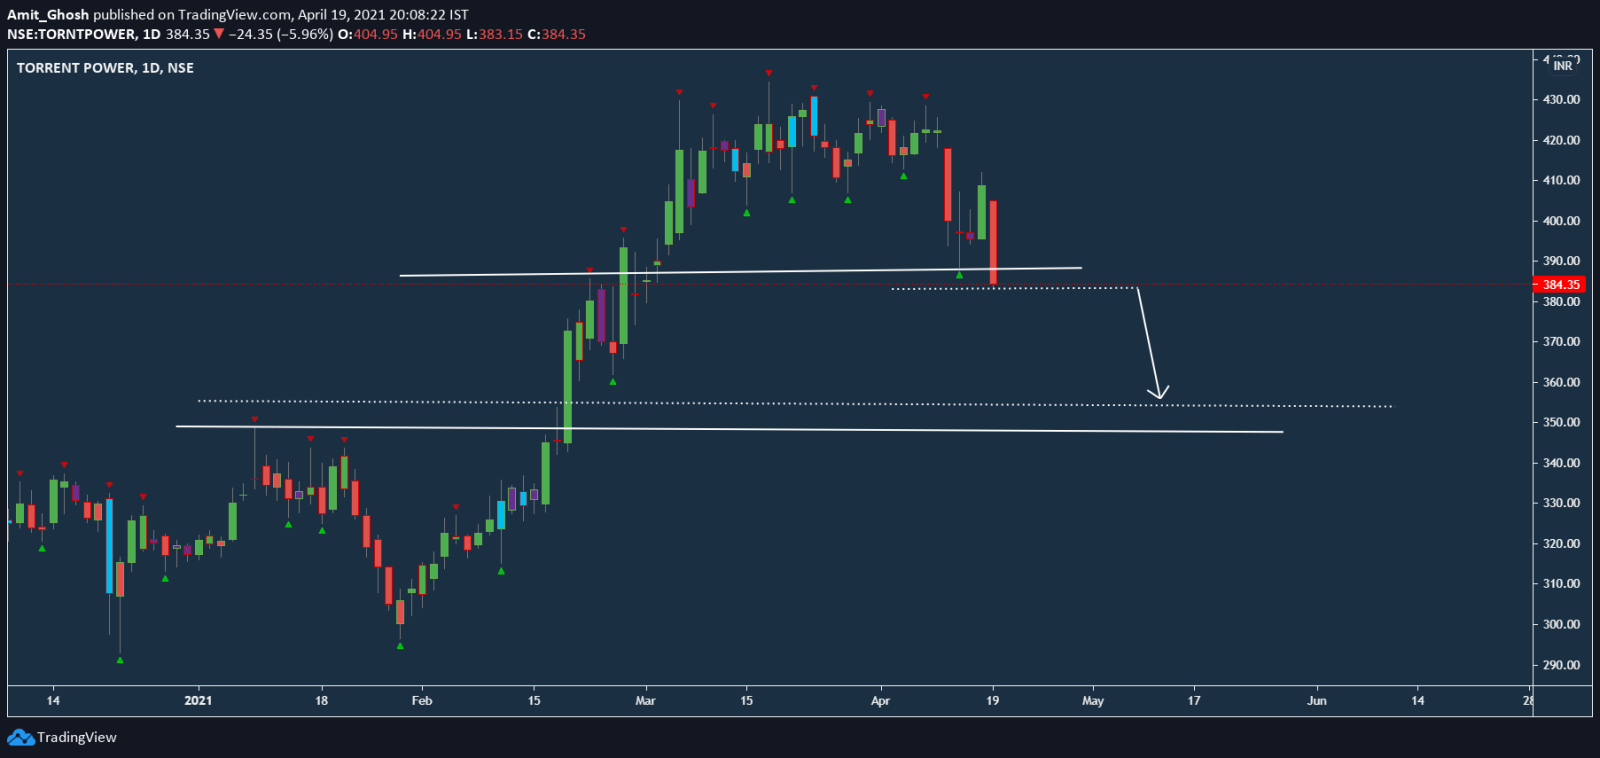Click the Mar label on time axis
This screenshot has height=758, width=1600.
click(645, 701)
